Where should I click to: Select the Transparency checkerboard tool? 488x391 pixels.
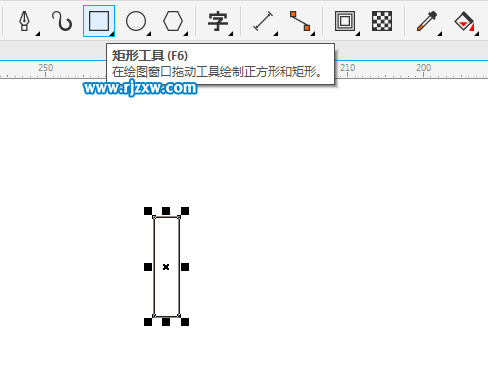coord(382,21)
